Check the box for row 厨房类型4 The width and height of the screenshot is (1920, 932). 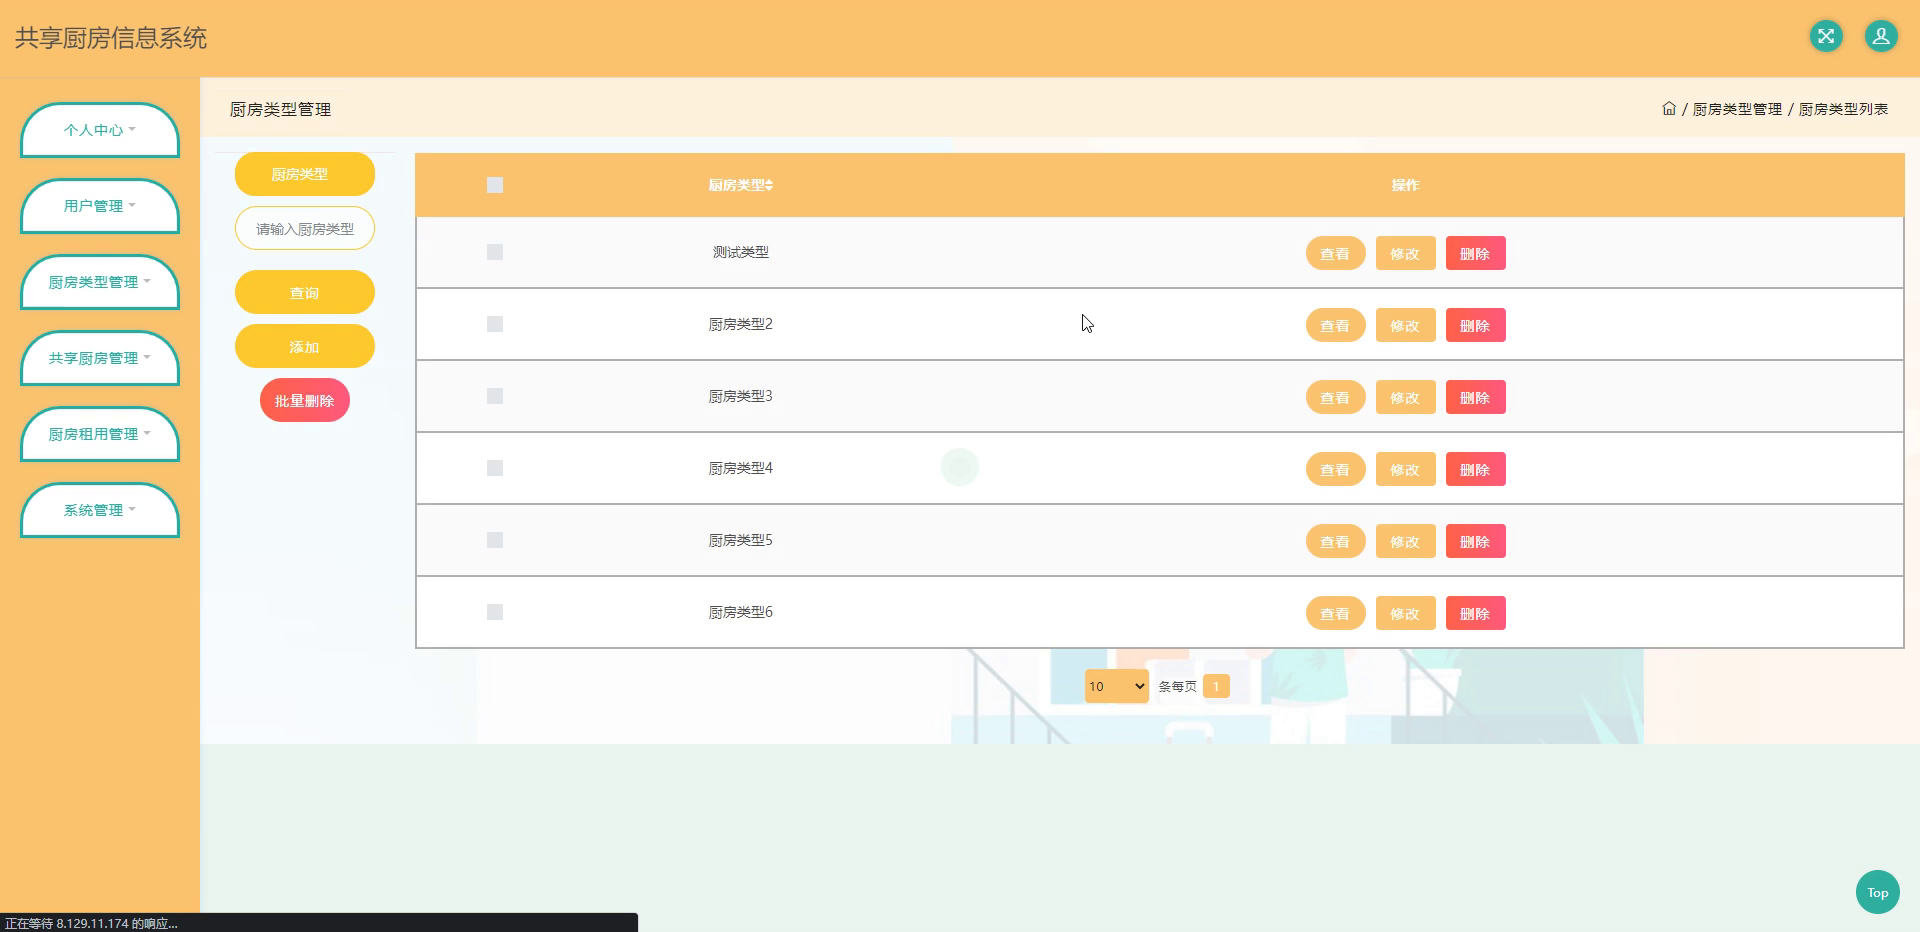[495, 468]
